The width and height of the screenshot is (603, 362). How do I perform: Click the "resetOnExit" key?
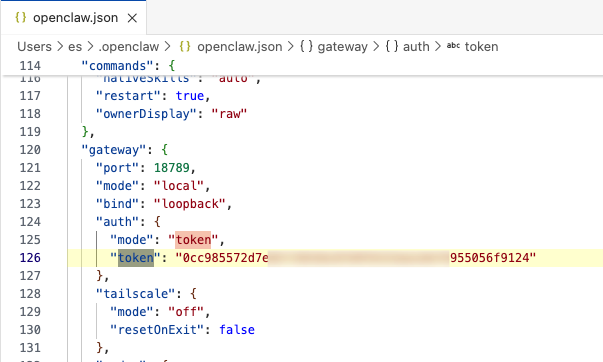157,330
